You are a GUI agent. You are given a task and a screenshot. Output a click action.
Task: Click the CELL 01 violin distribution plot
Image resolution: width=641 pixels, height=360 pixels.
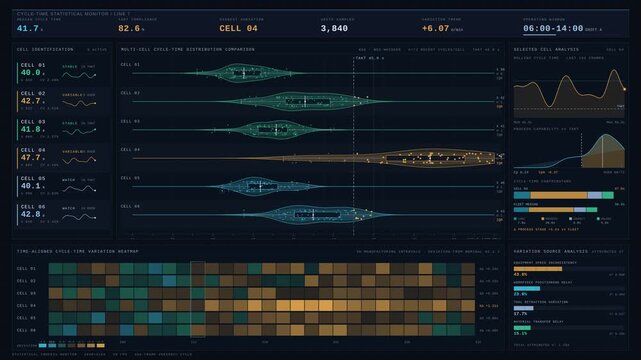243,73
